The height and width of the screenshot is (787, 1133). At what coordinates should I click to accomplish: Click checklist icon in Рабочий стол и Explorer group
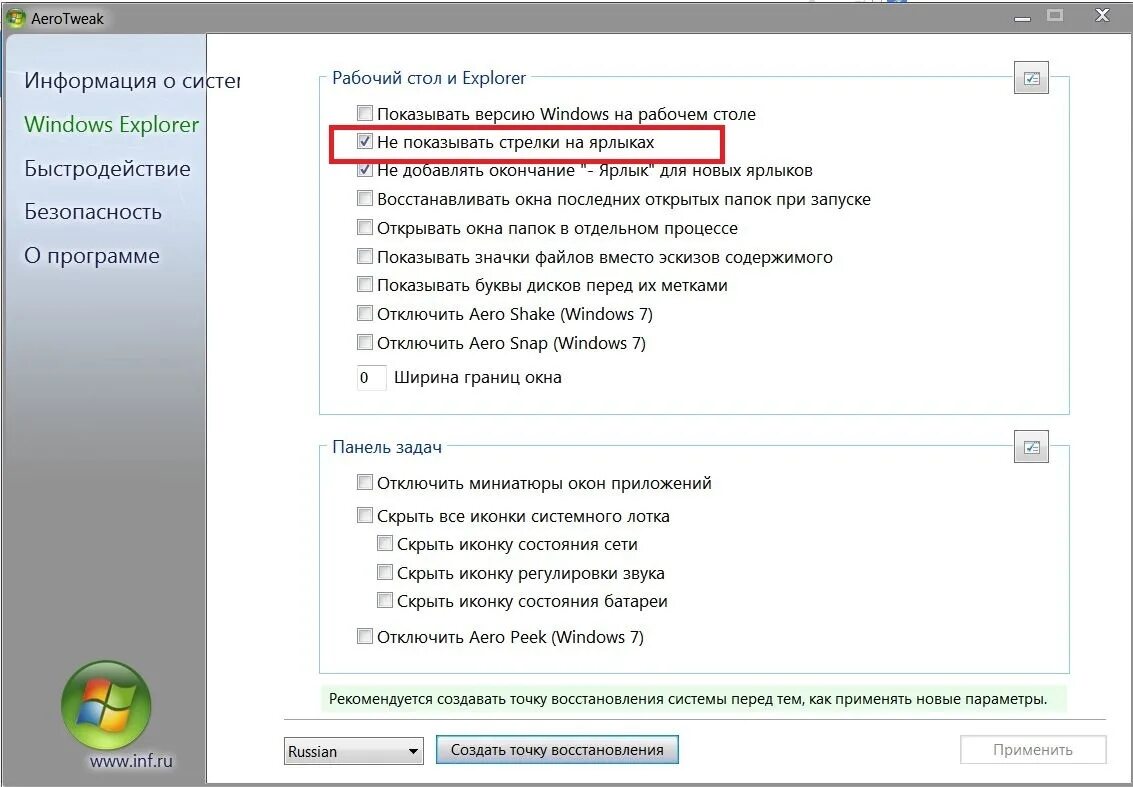(1031, 79)
